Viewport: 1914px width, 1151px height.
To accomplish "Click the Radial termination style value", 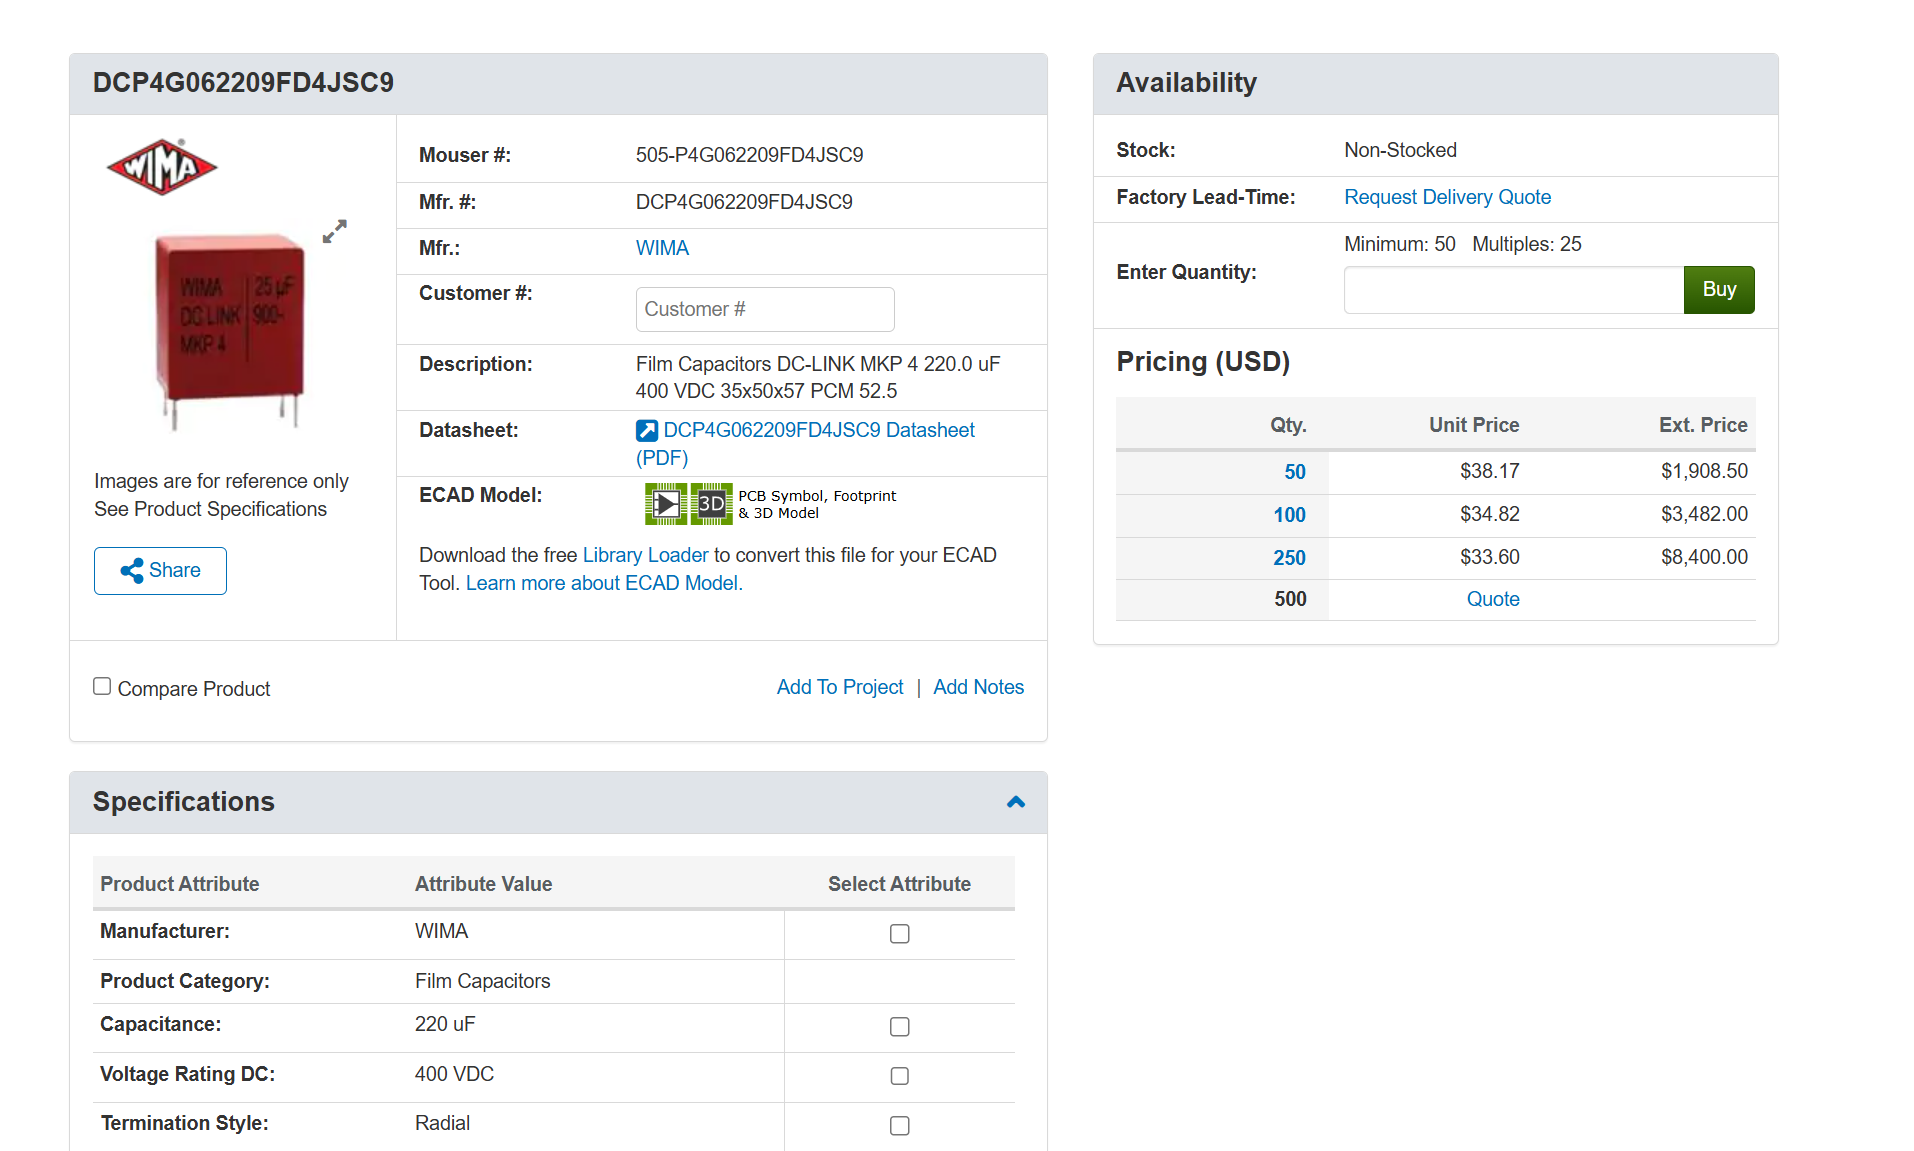I will (x=442, y=1123).
